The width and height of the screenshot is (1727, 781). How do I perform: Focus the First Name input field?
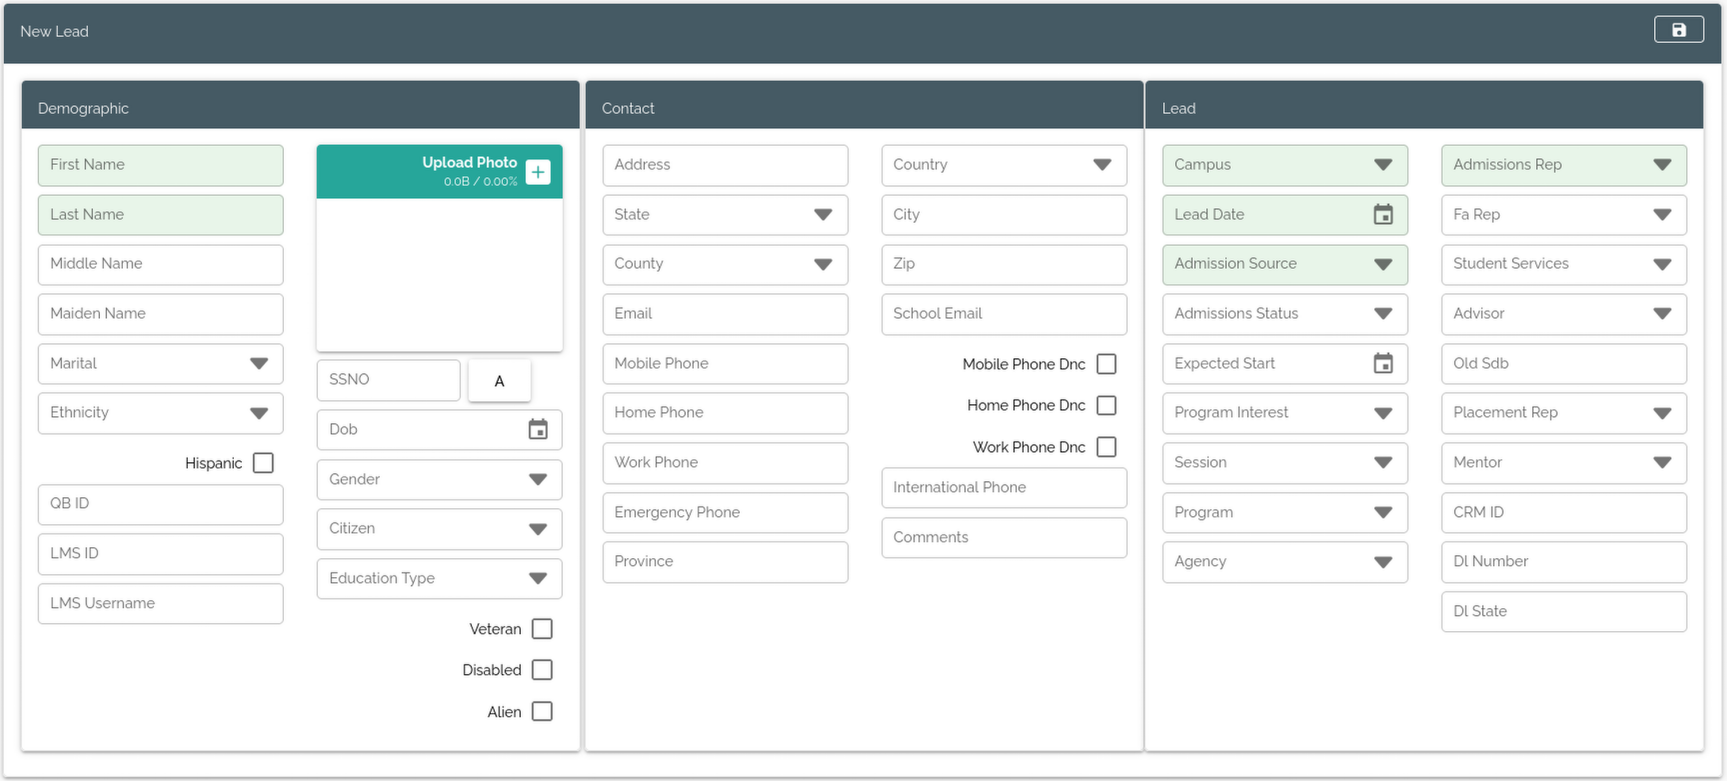(x=160, y=165)
